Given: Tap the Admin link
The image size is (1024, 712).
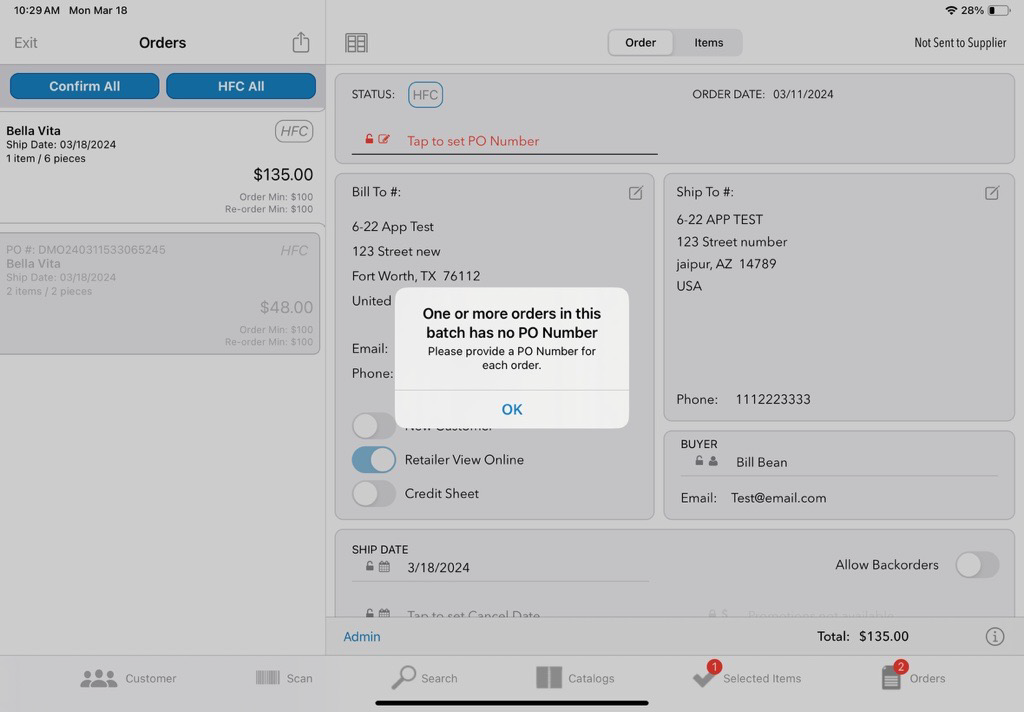Looking at the screenshot, I should pyautogui.click(x=362, y=636).
